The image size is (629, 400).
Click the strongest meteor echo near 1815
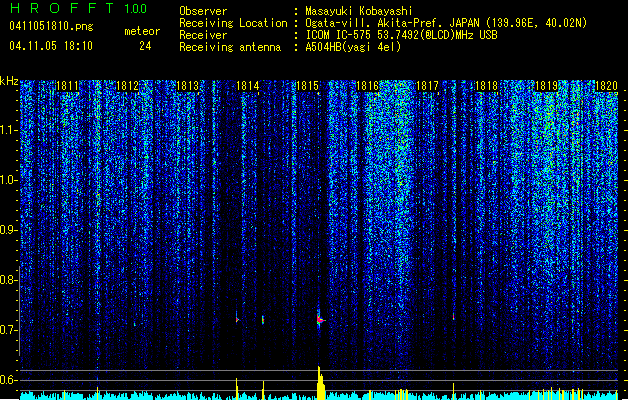(x=320, y=319)
